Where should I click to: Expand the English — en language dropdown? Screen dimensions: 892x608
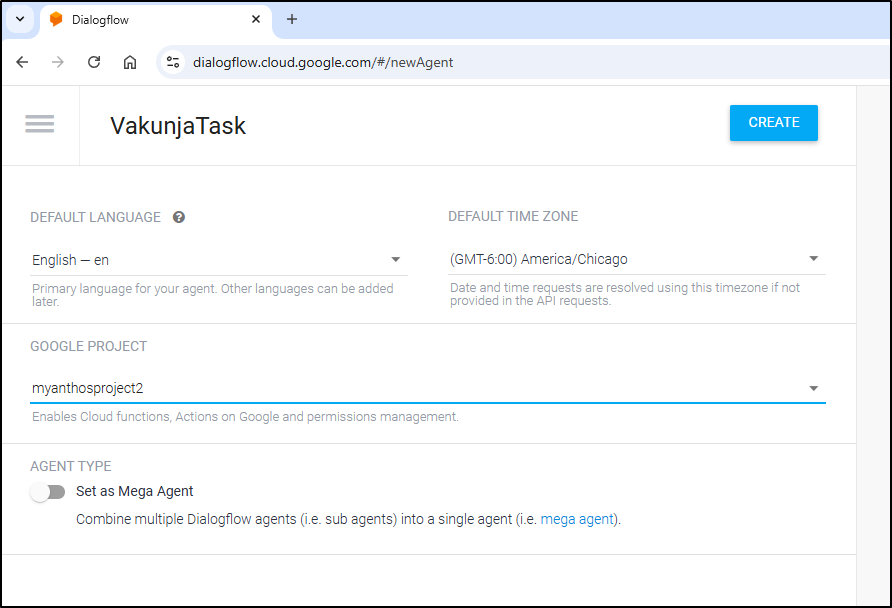point(219,260)
